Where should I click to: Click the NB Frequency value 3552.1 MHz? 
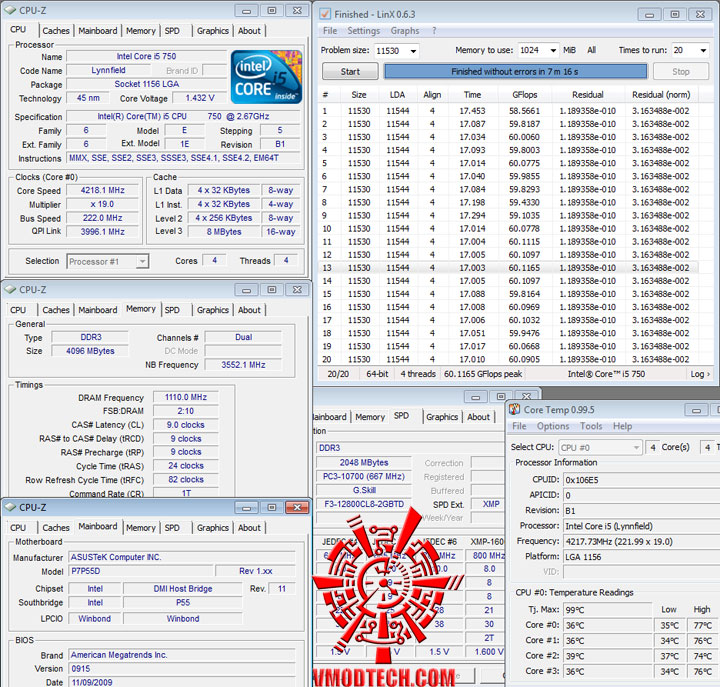coord(243,365)
